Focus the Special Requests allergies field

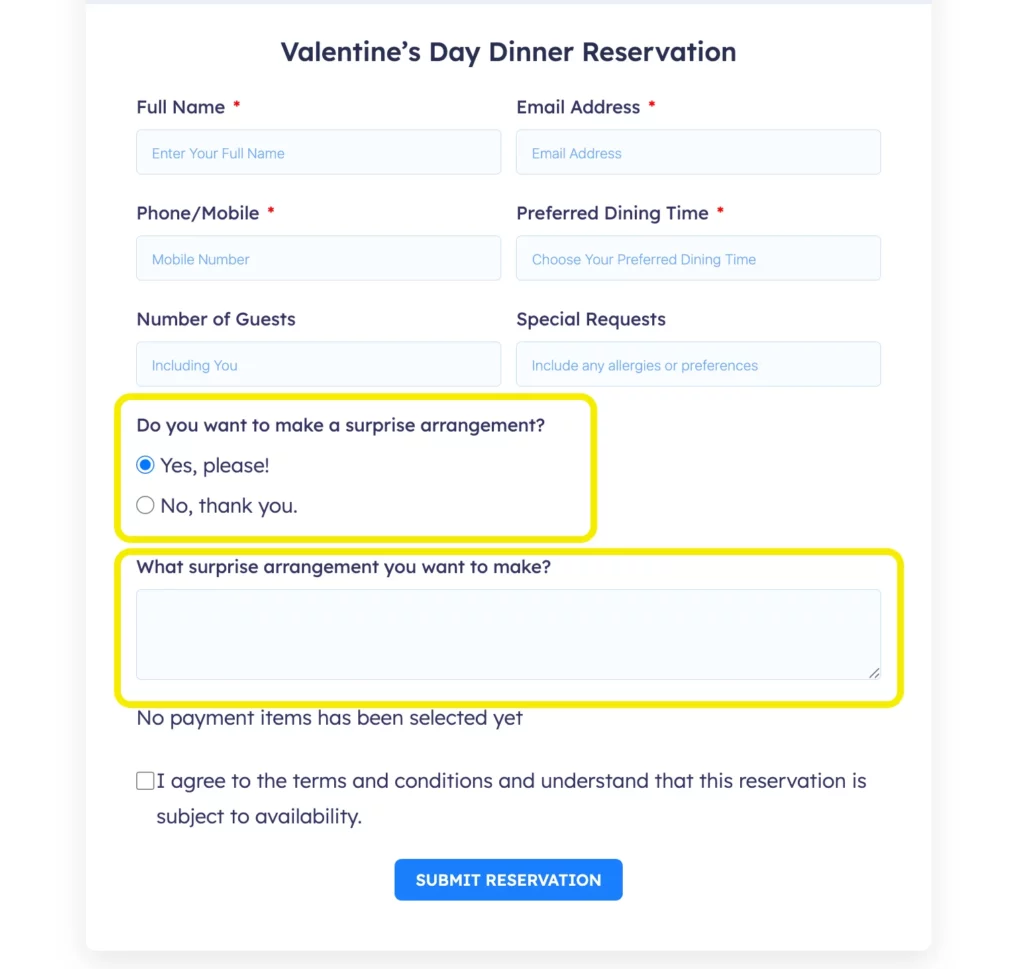point(698,364)
